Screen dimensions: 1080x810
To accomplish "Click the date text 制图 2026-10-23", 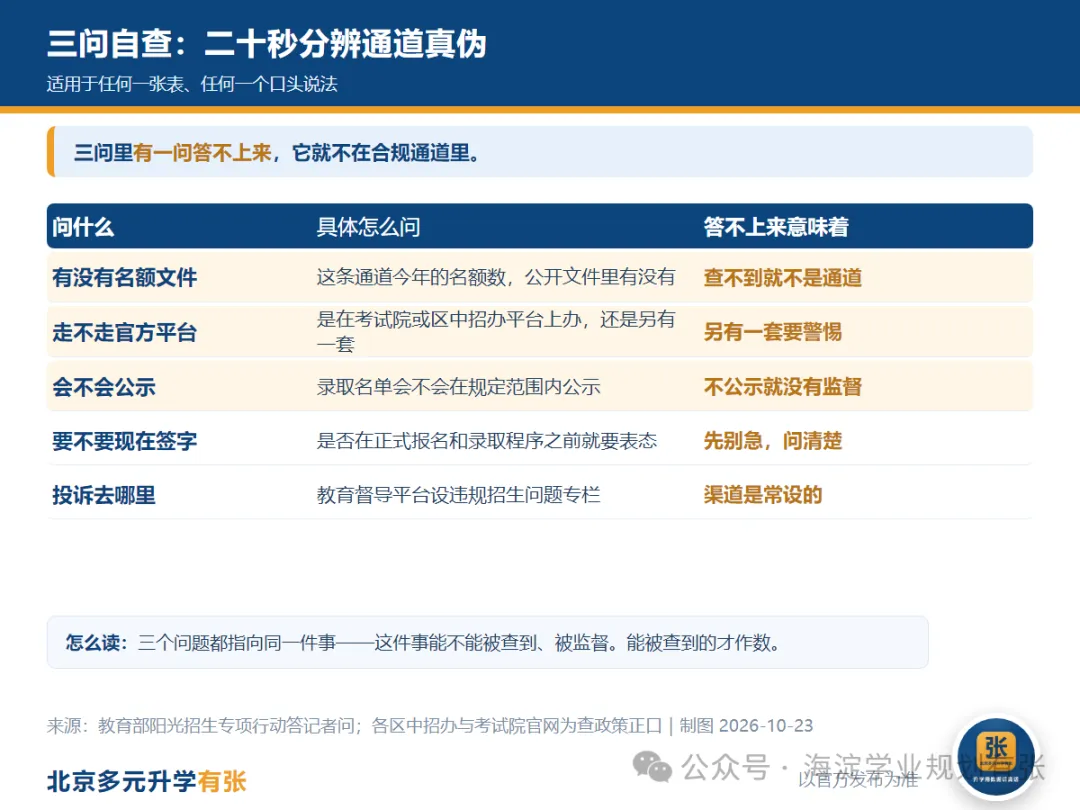I will tap(746, 725).
